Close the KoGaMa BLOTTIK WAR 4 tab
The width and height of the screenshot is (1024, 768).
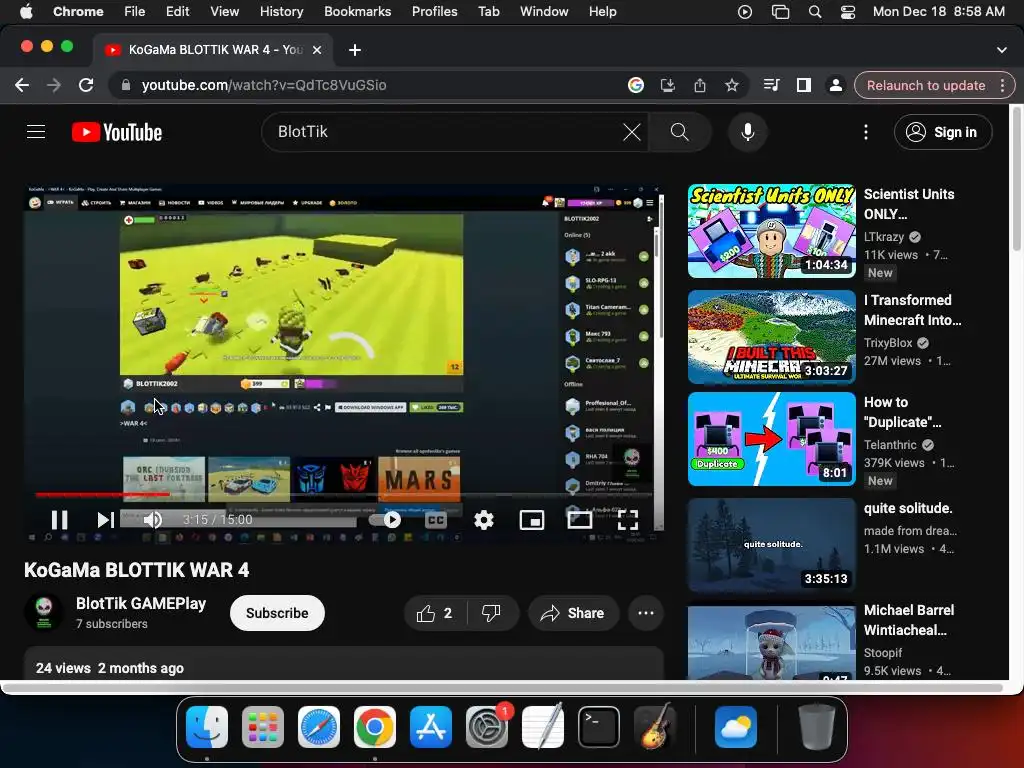point(317,50)
